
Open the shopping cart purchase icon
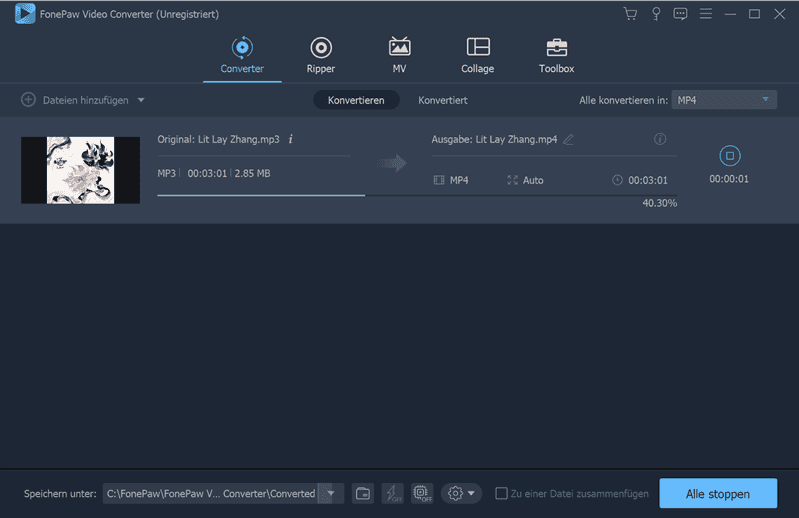pos(630,14)
